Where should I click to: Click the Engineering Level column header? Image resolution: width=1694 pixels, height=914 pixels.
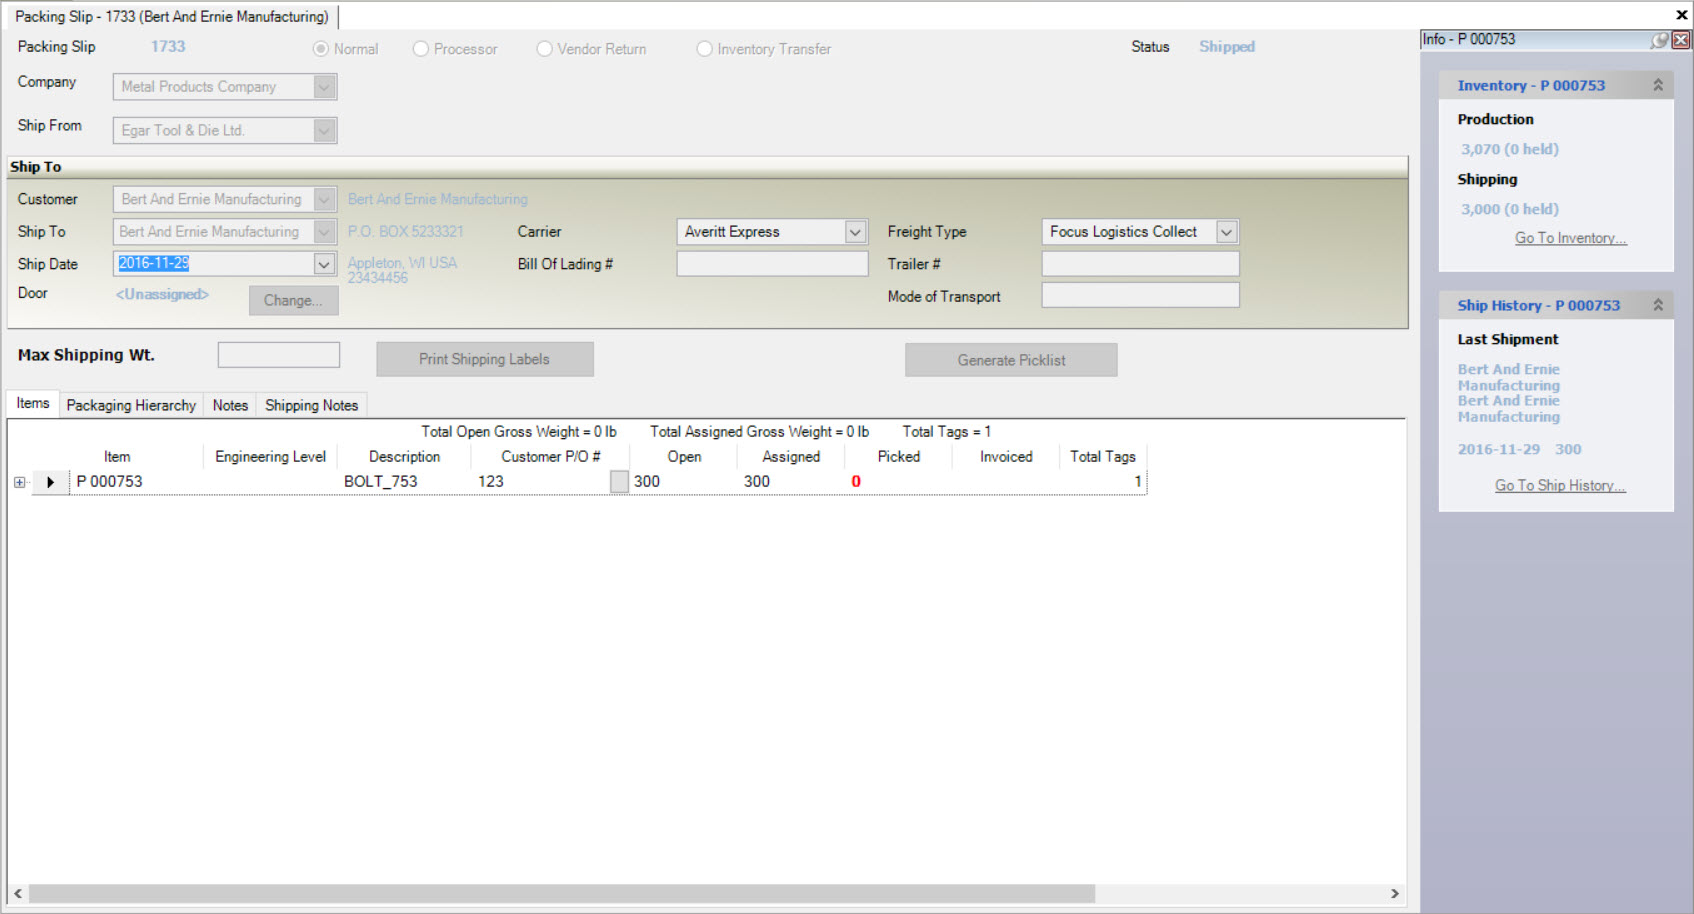270,457
